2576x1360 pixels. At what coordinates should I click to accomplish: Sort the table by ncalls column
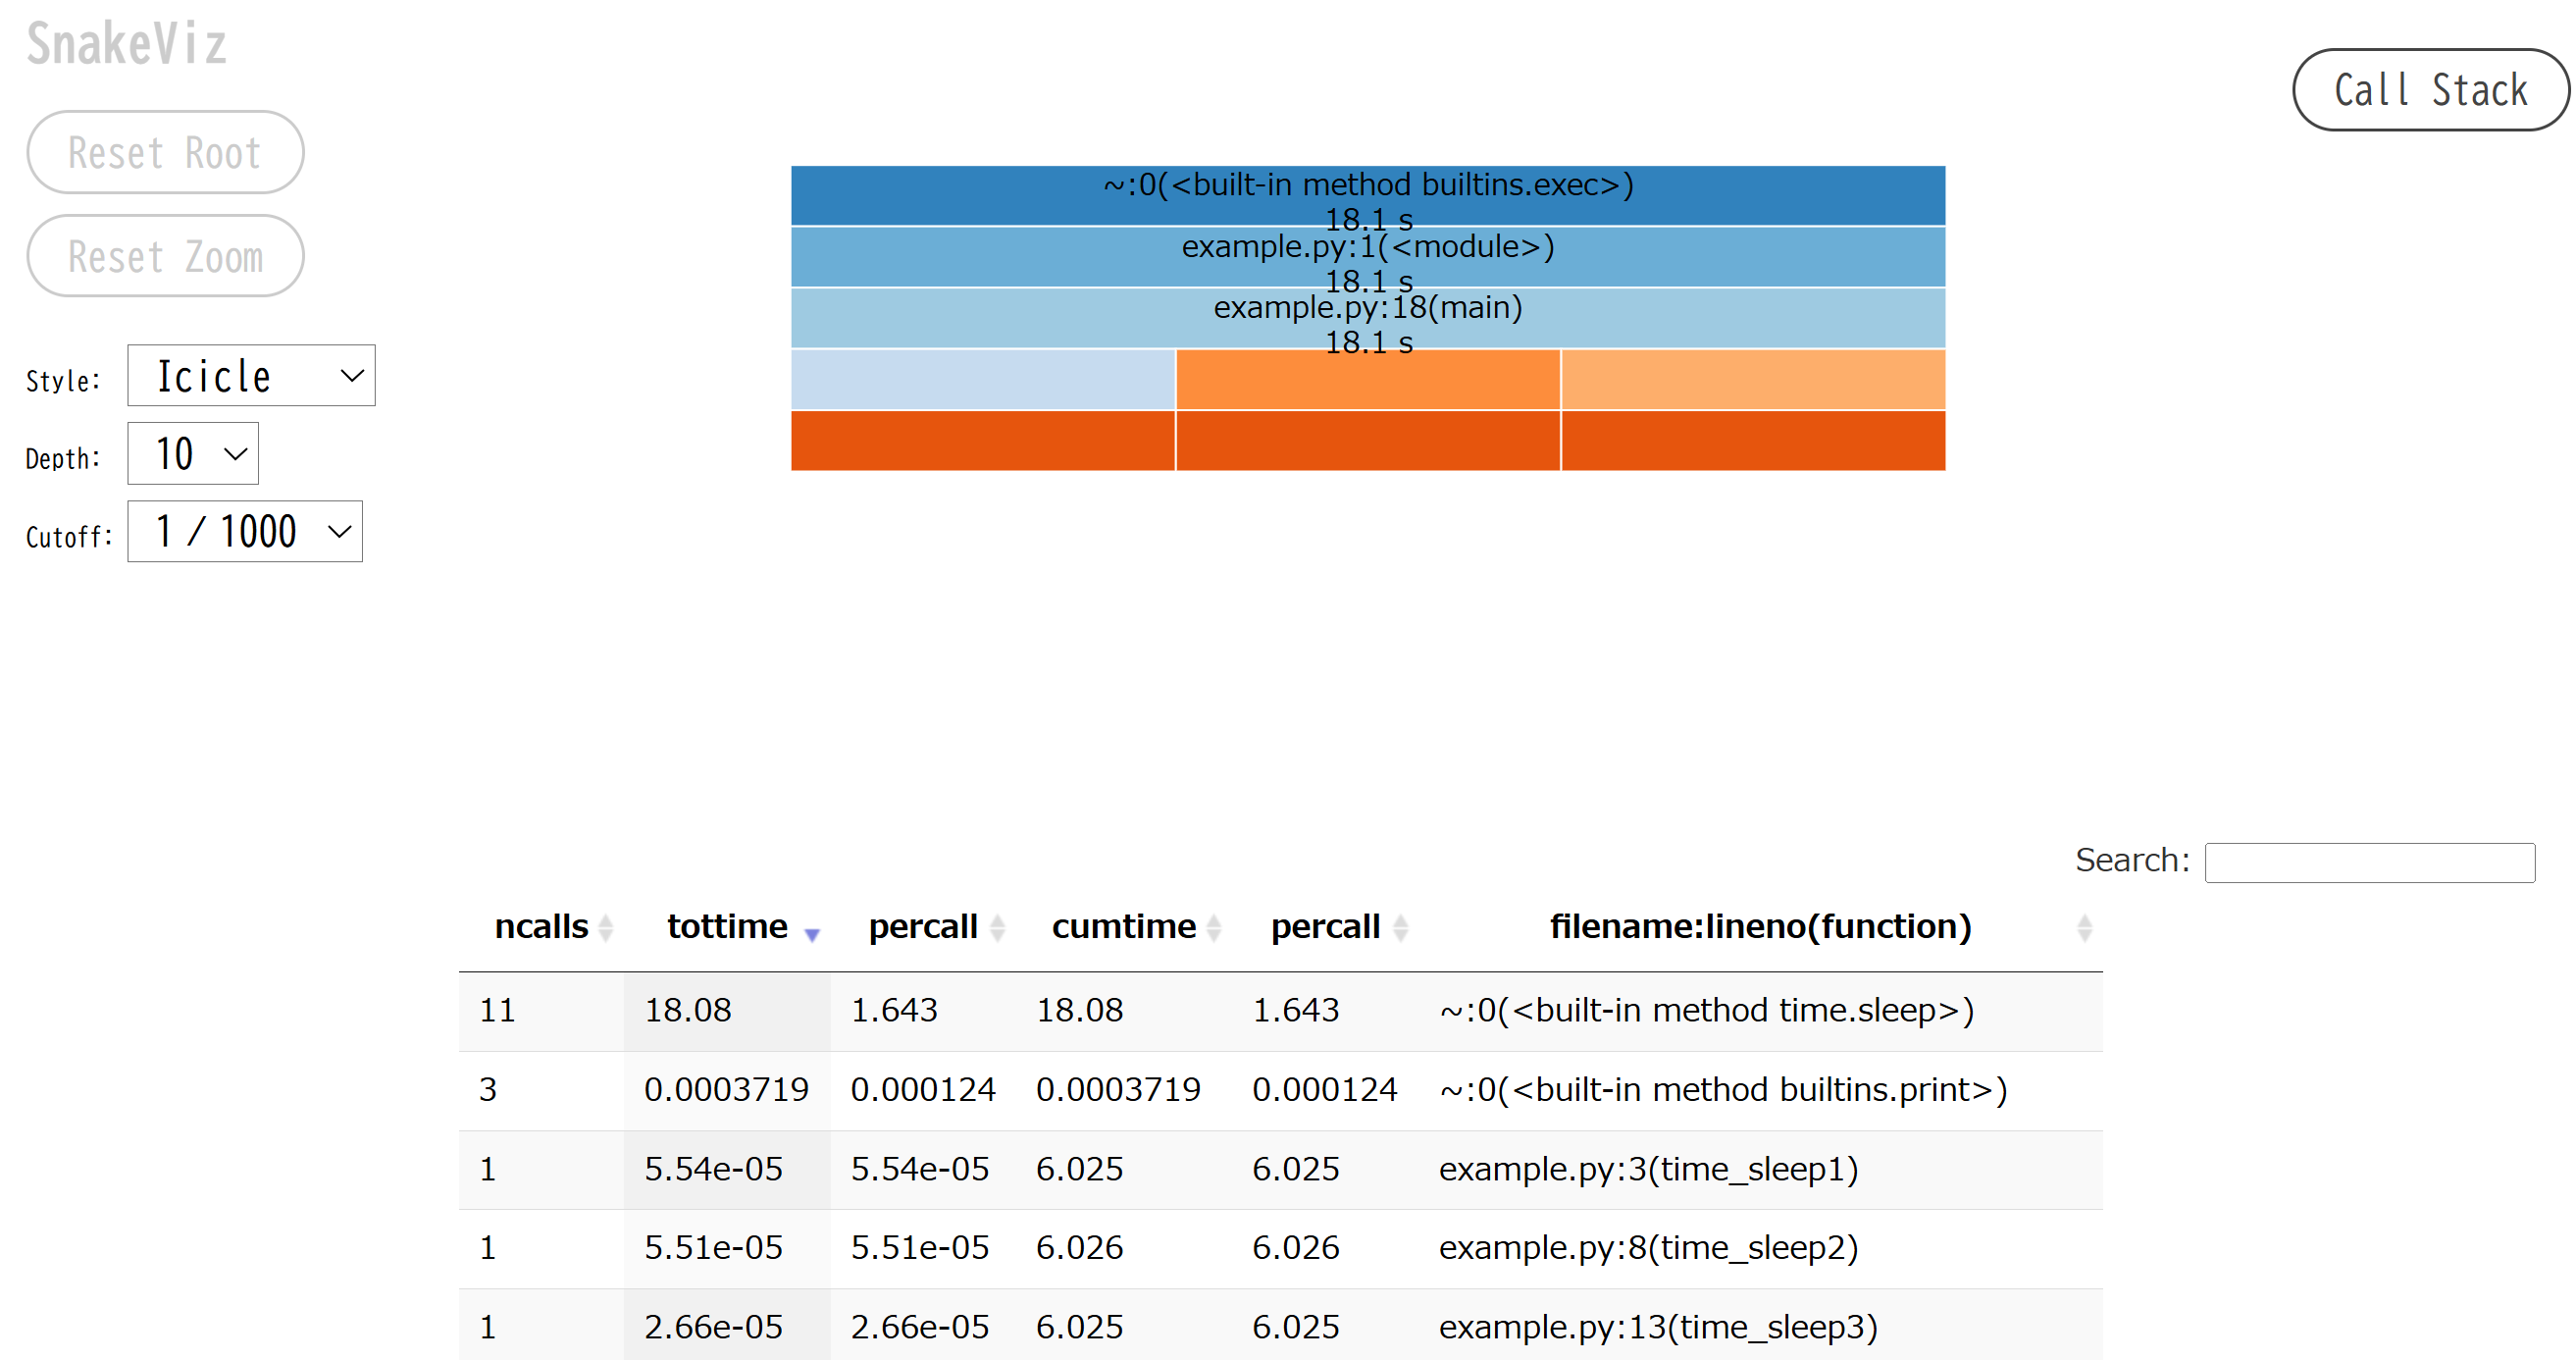[543, 927]
